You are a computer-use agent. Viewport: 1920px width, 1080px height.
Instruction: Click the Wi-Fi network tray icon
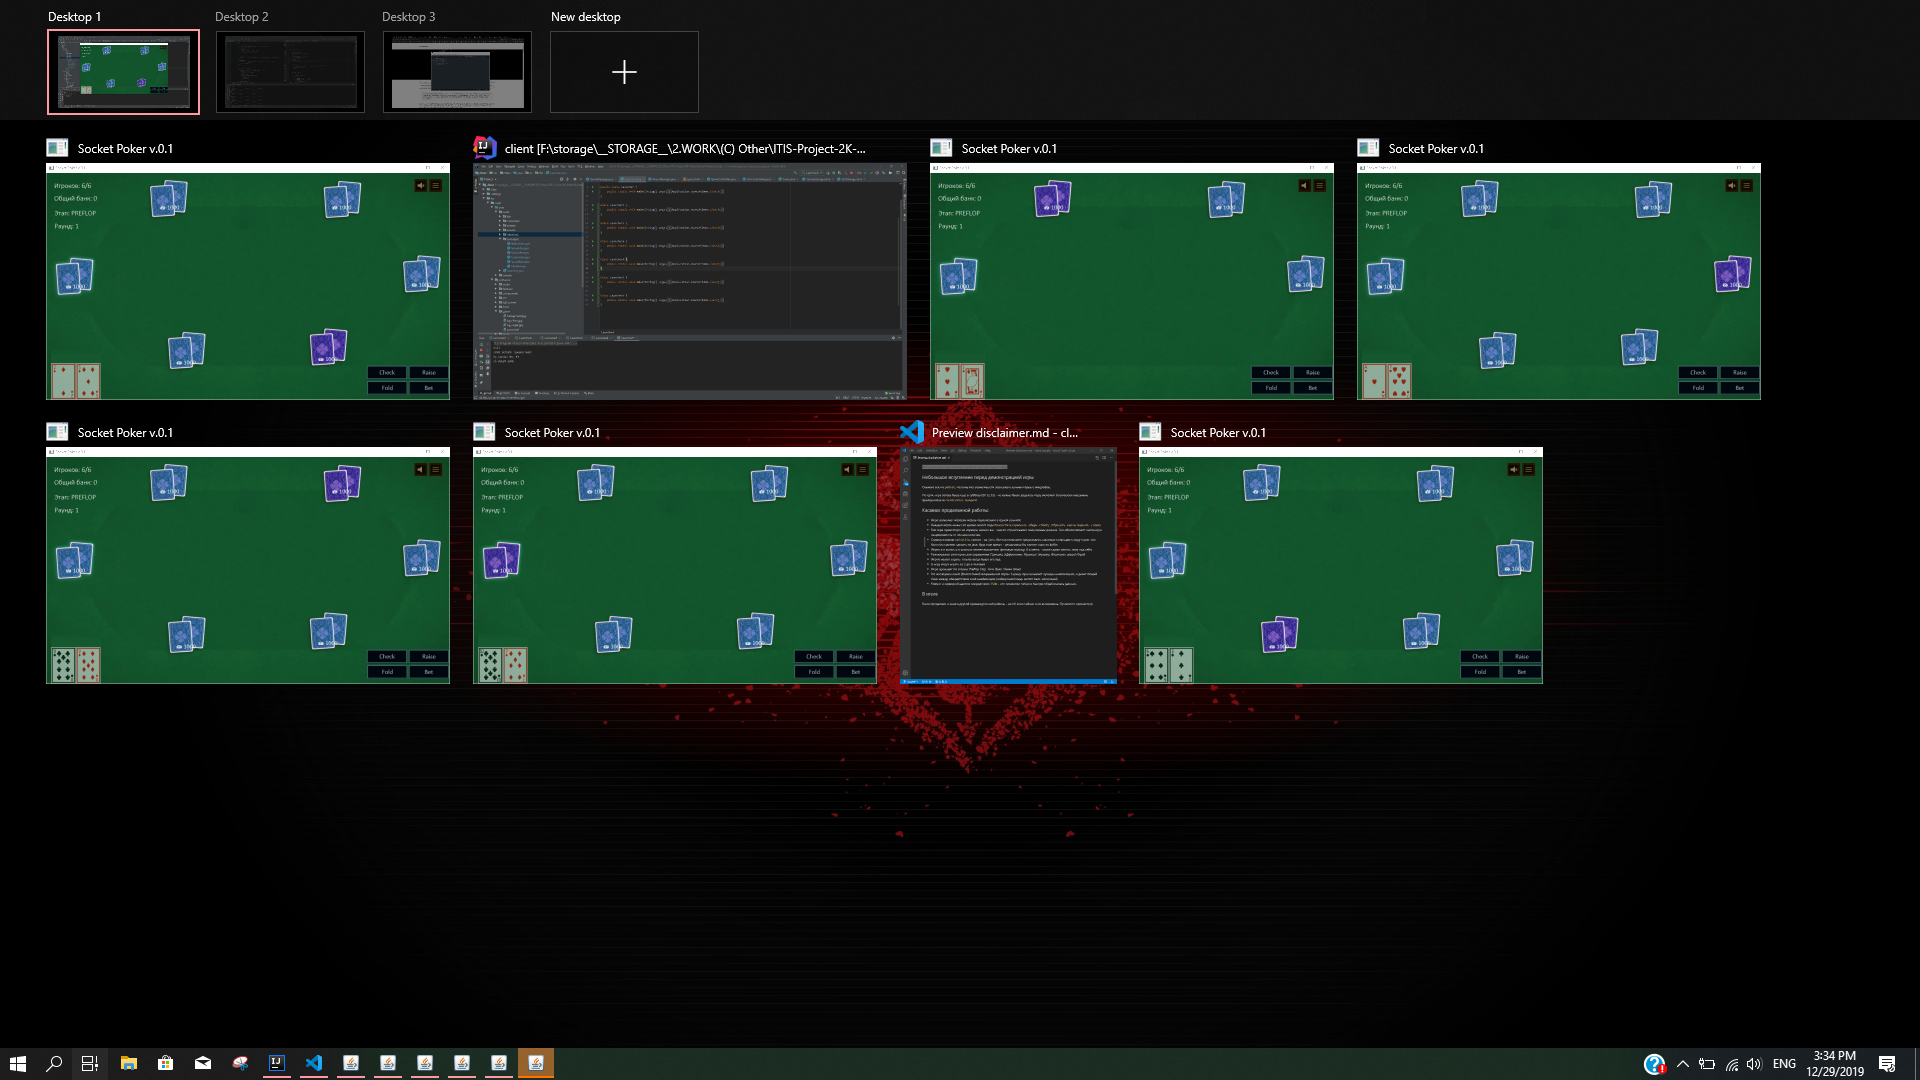click(1731, 1064)
